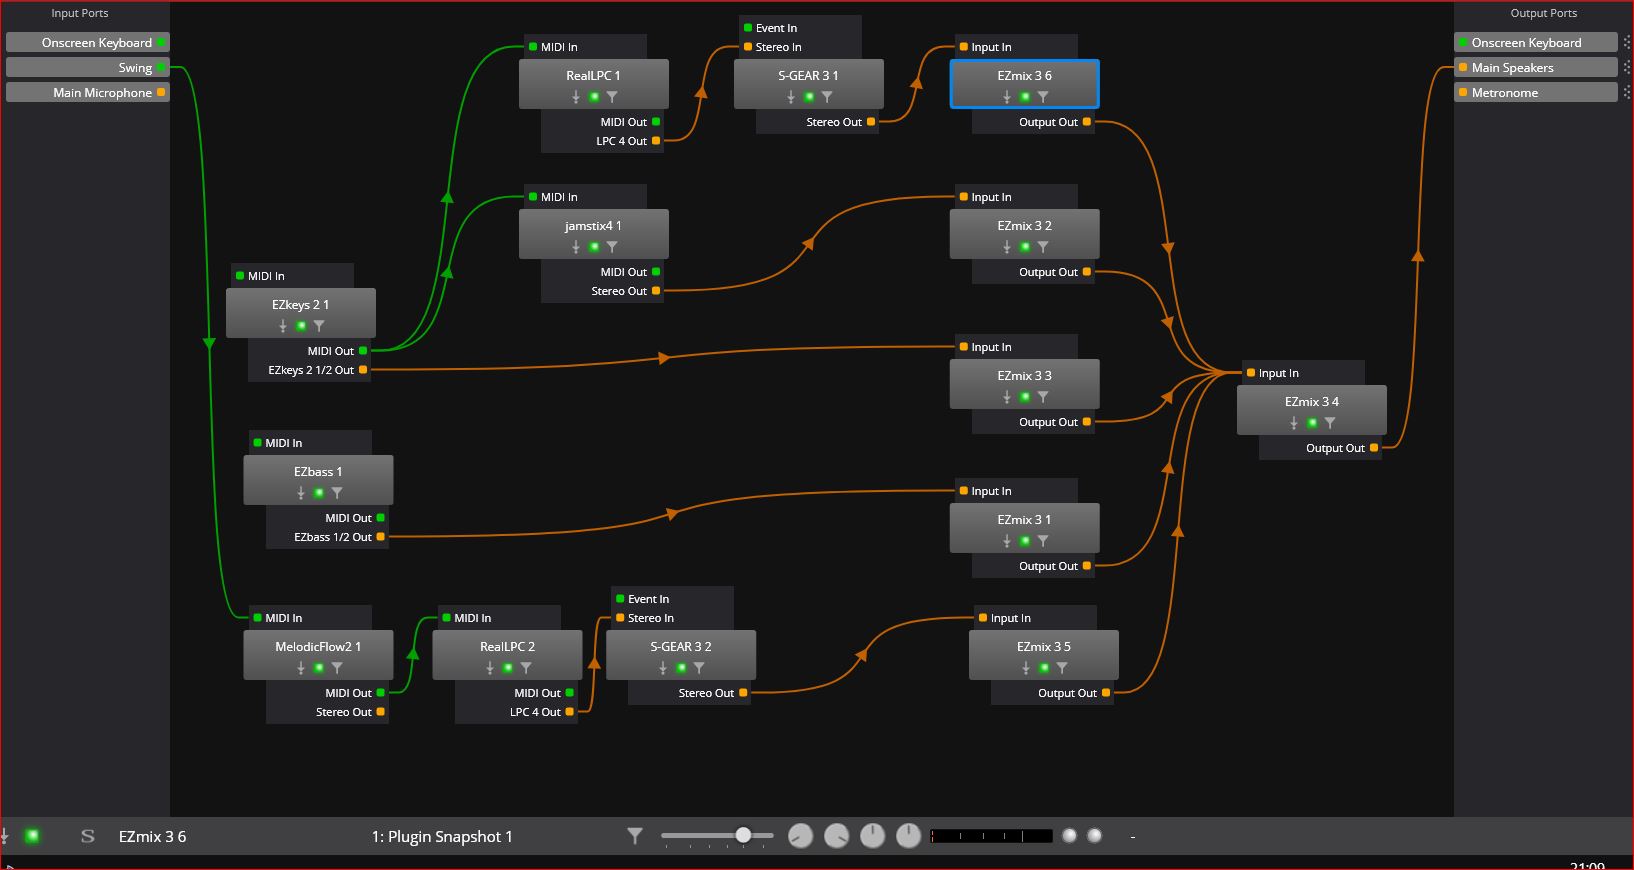Click the funnel icon on EZmix 3 1
Viewport: 1634px width, 870px height.
pos(1043,541)
